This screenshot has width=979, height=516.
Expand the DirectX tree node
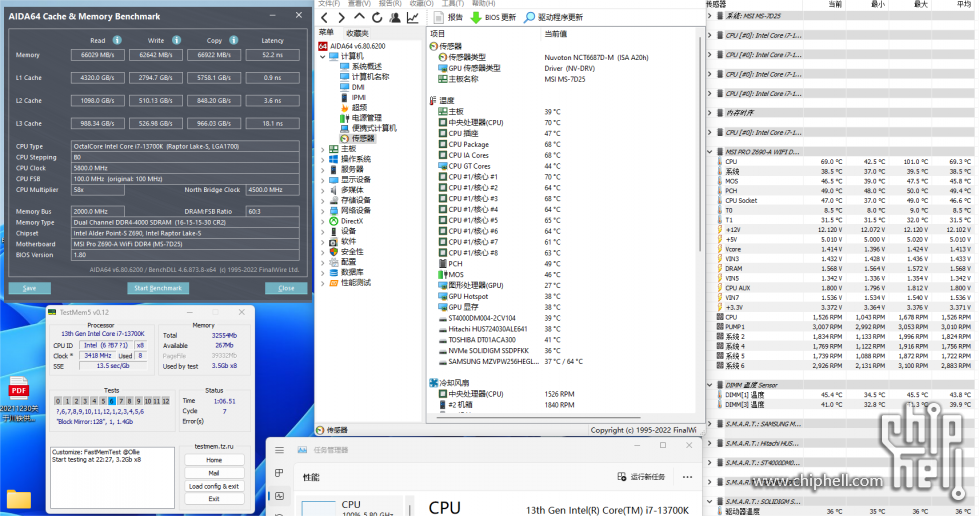323,221
